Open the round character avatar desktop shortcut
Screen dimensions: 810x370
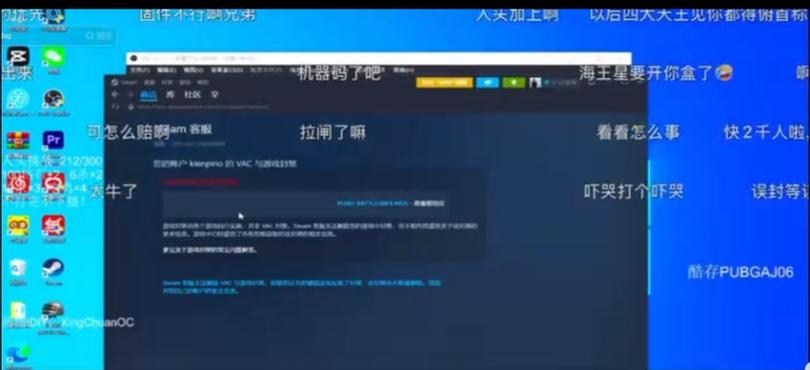(x=53, y=99)
